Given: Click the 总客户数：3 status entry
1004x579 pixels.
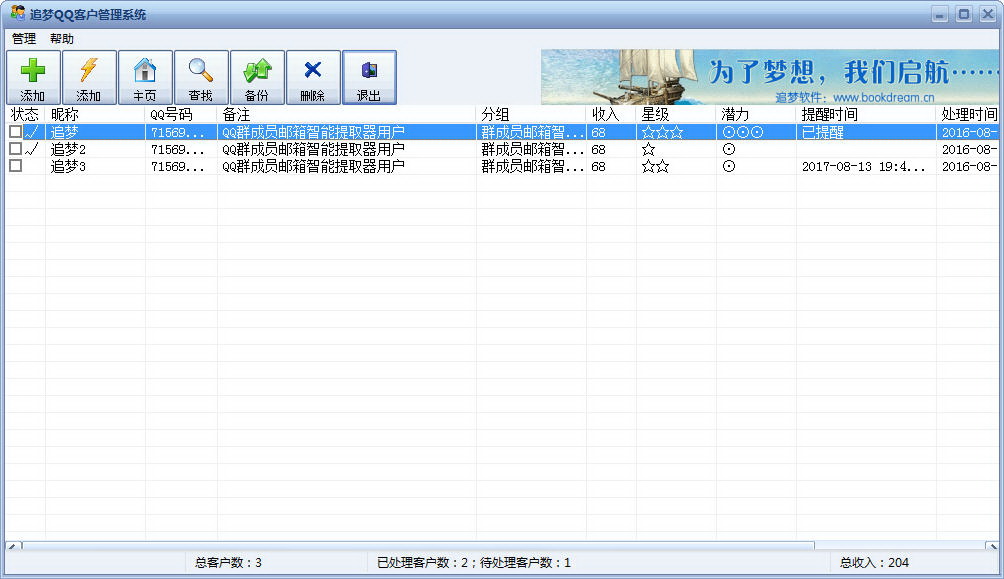Looking at the screenshot, I should (x=229, y=562).
